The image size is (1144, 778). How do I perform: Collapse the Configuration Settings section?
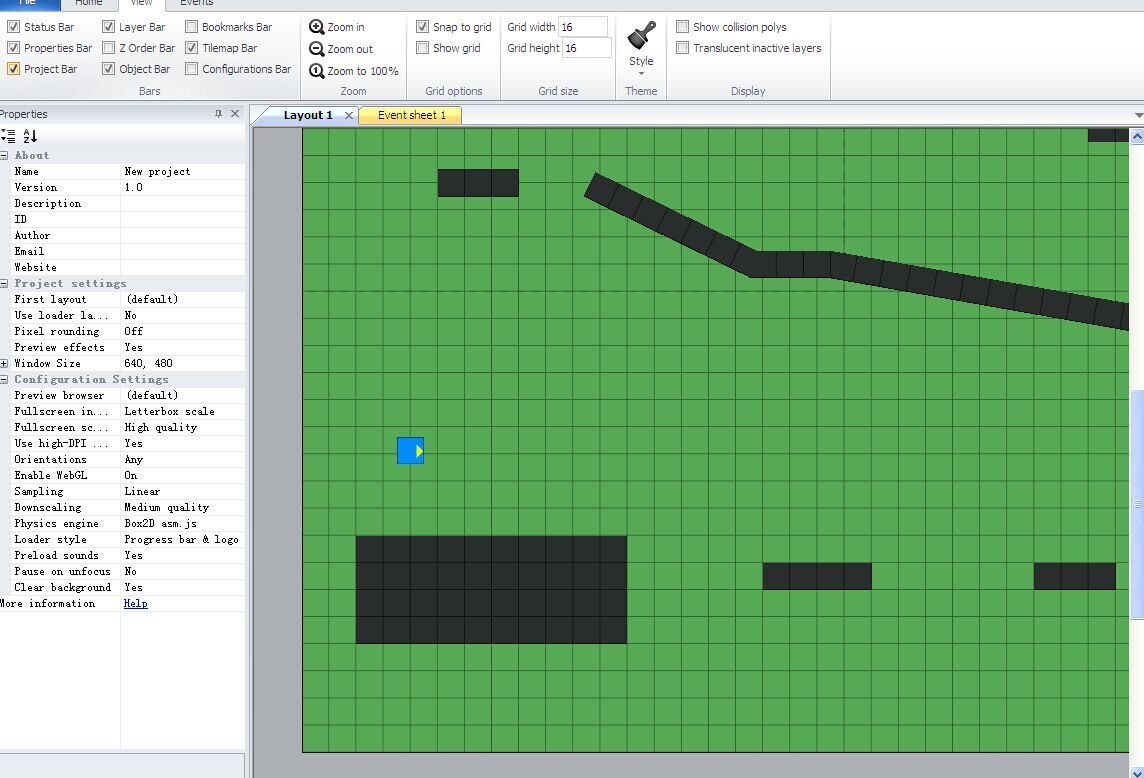4,380
